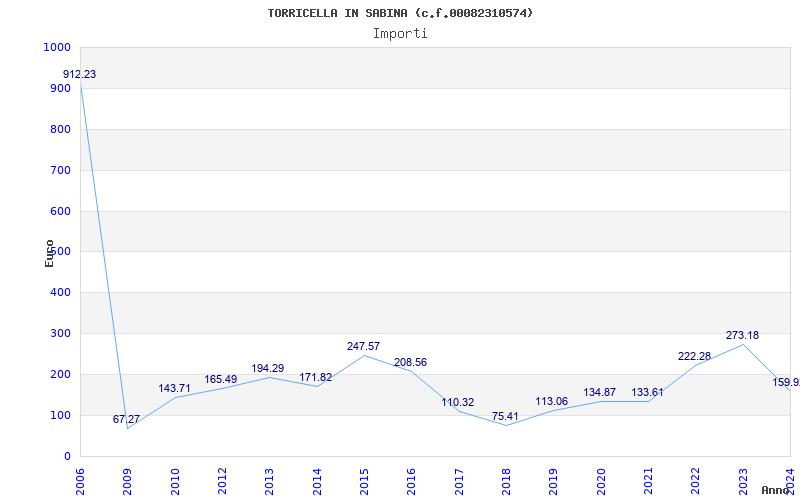Click the y-axis value 300

pyautogui.click(x=60, y=334)
